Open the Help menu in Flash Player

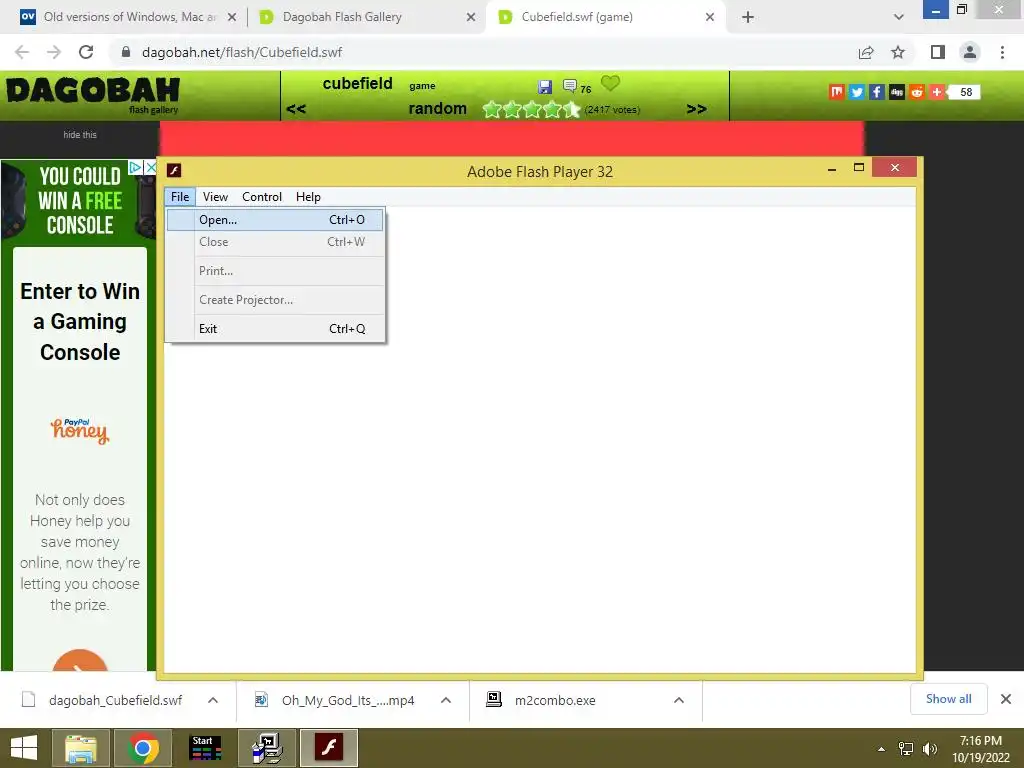308,197
